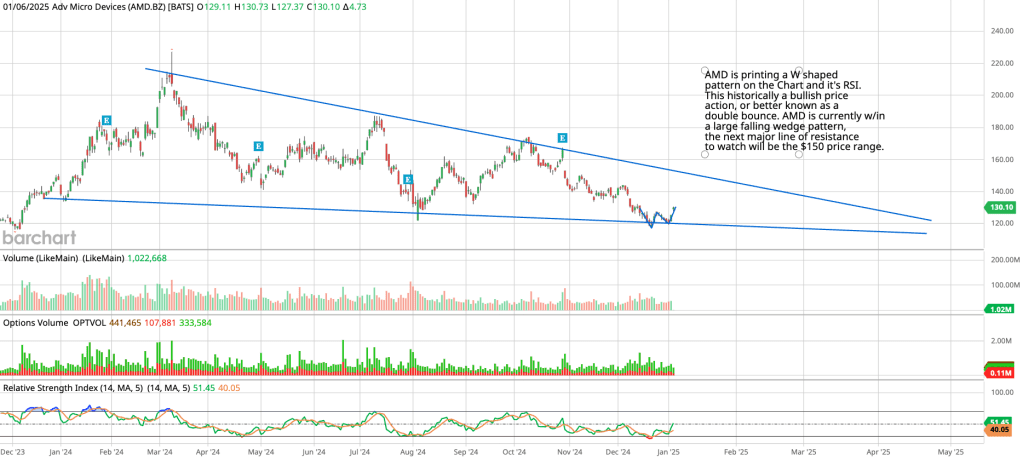Click the Adv Micro Devices (AMD.BZ) title

click(109, 5)
